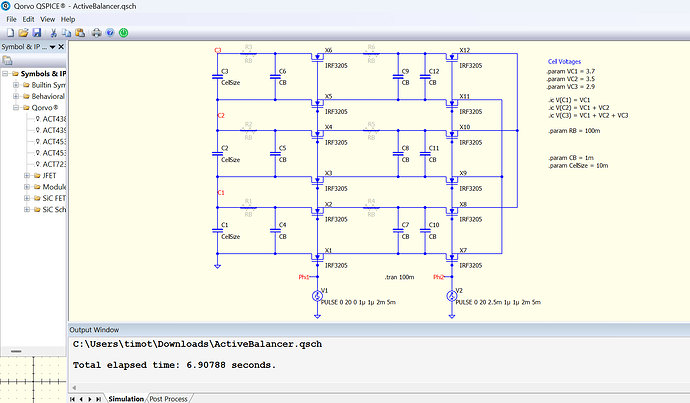Select the X10 IRF3205 MOSFET
Viewport: 690px width, 403px height.
click(452, 135)
